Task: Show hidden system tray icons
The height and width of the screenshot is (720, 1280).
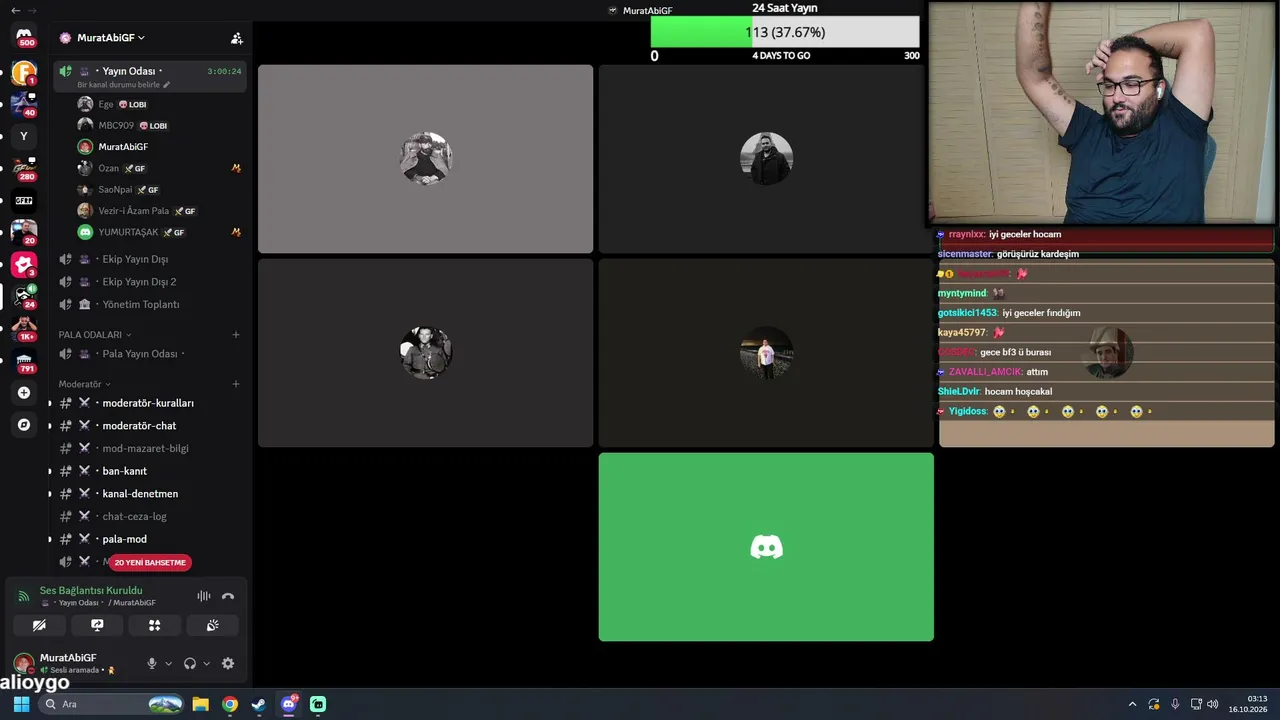Action: 1132,704
